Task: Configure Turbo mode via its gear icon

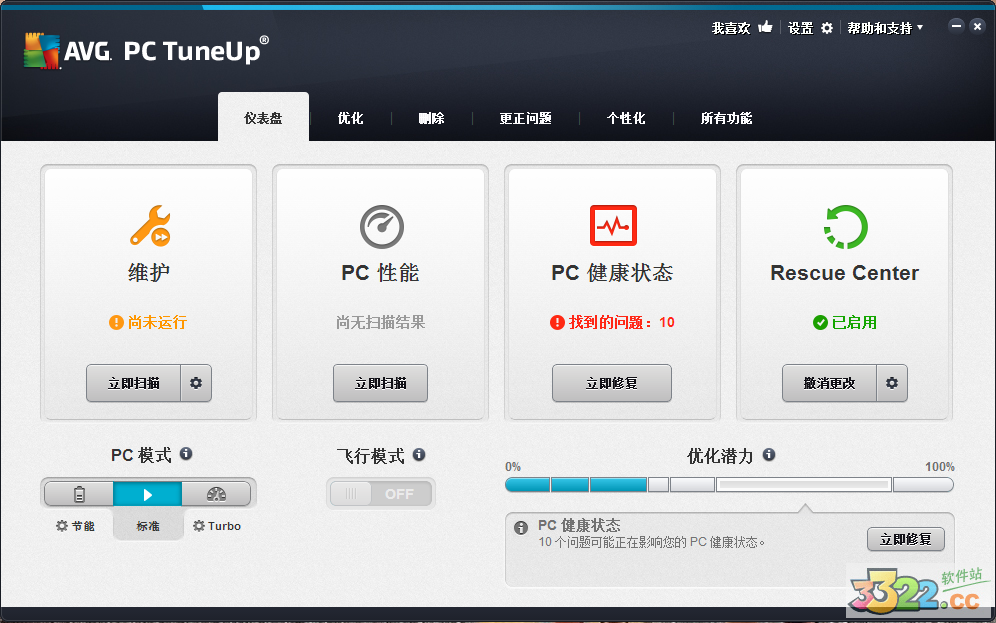Action: tap(199, 526)
